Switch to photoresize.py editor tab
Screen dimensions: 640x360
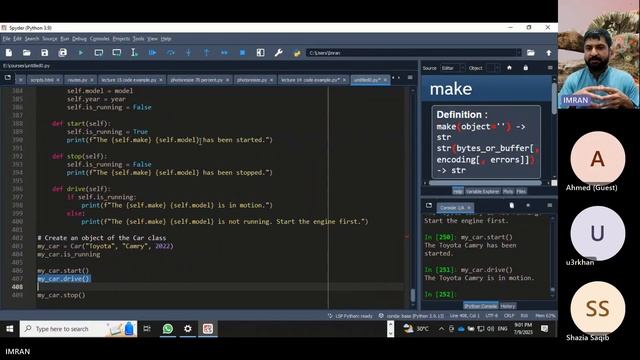coord(252,80)
